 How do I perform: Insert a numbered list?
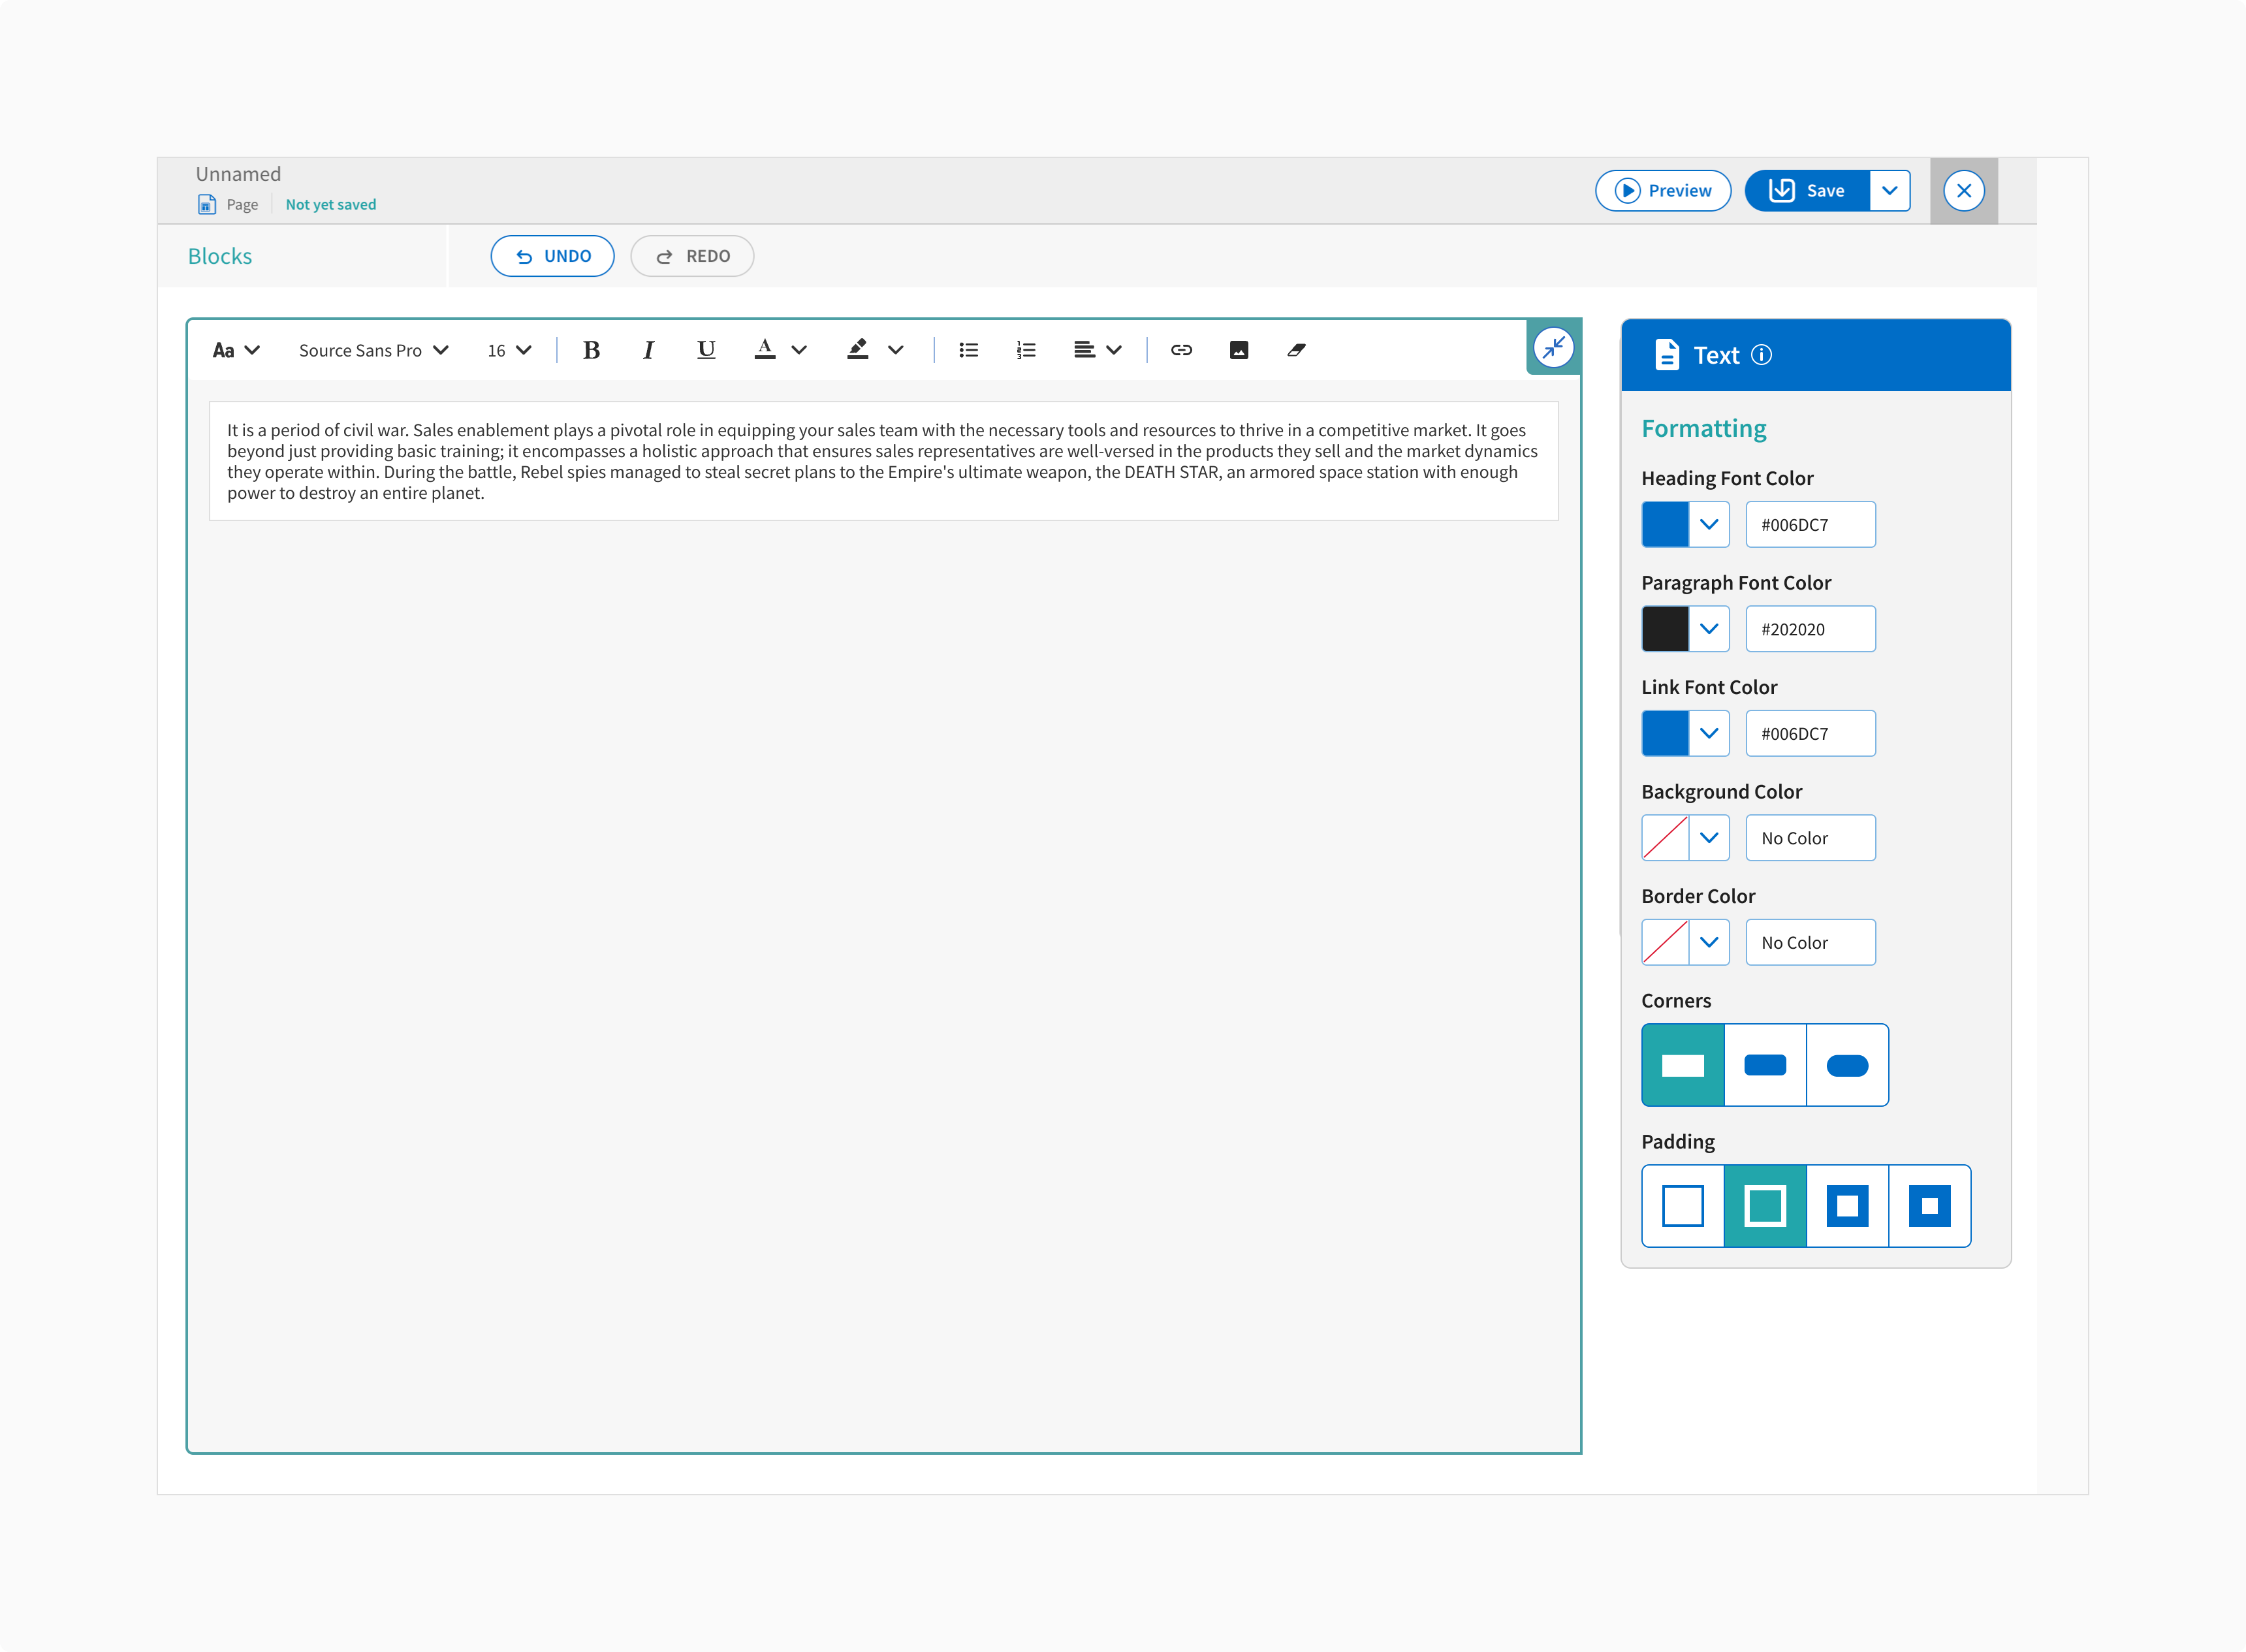click(x=1026, y=350)
